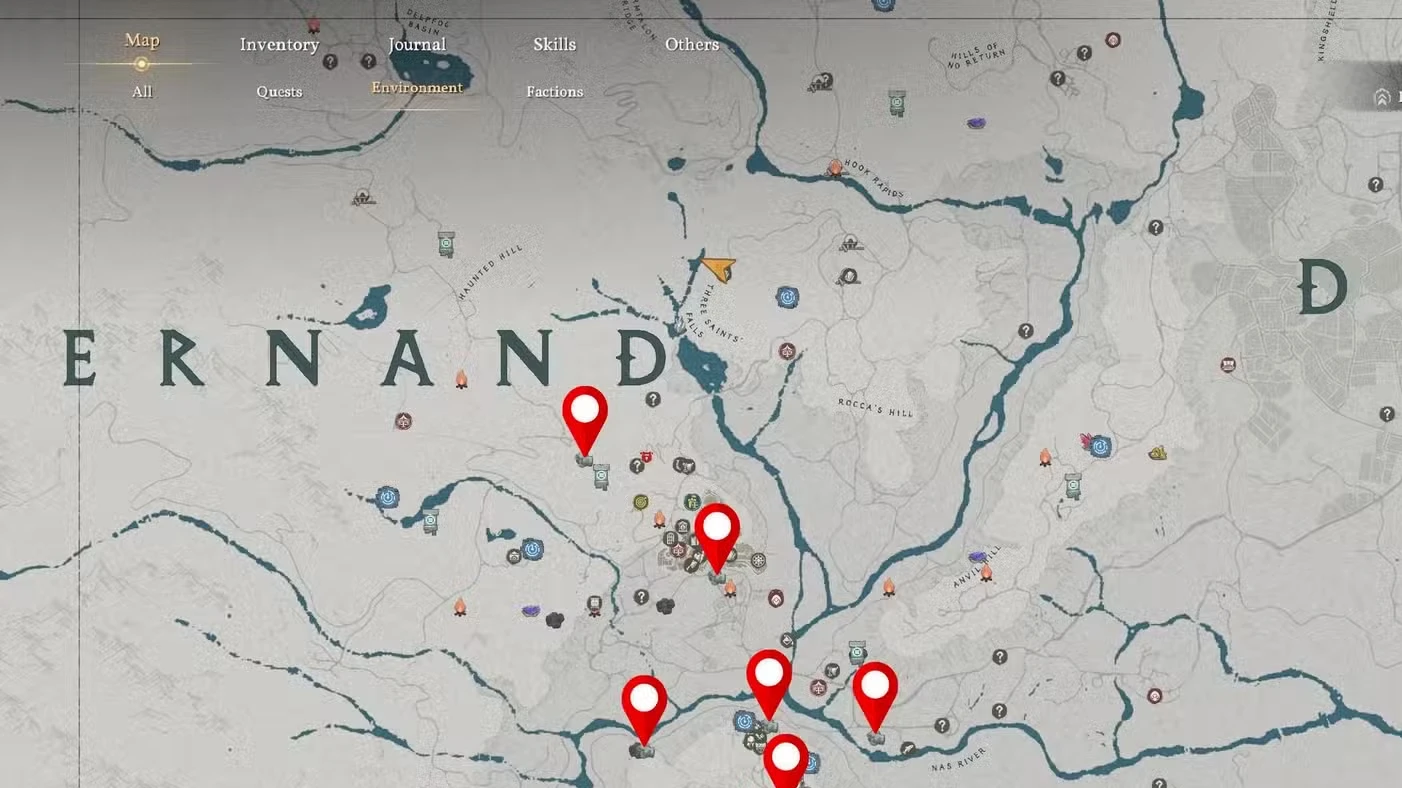Screen dimensions: 1402x788
Task: Select the campfire icon on Anvil Hill
Action: point(986,573)
